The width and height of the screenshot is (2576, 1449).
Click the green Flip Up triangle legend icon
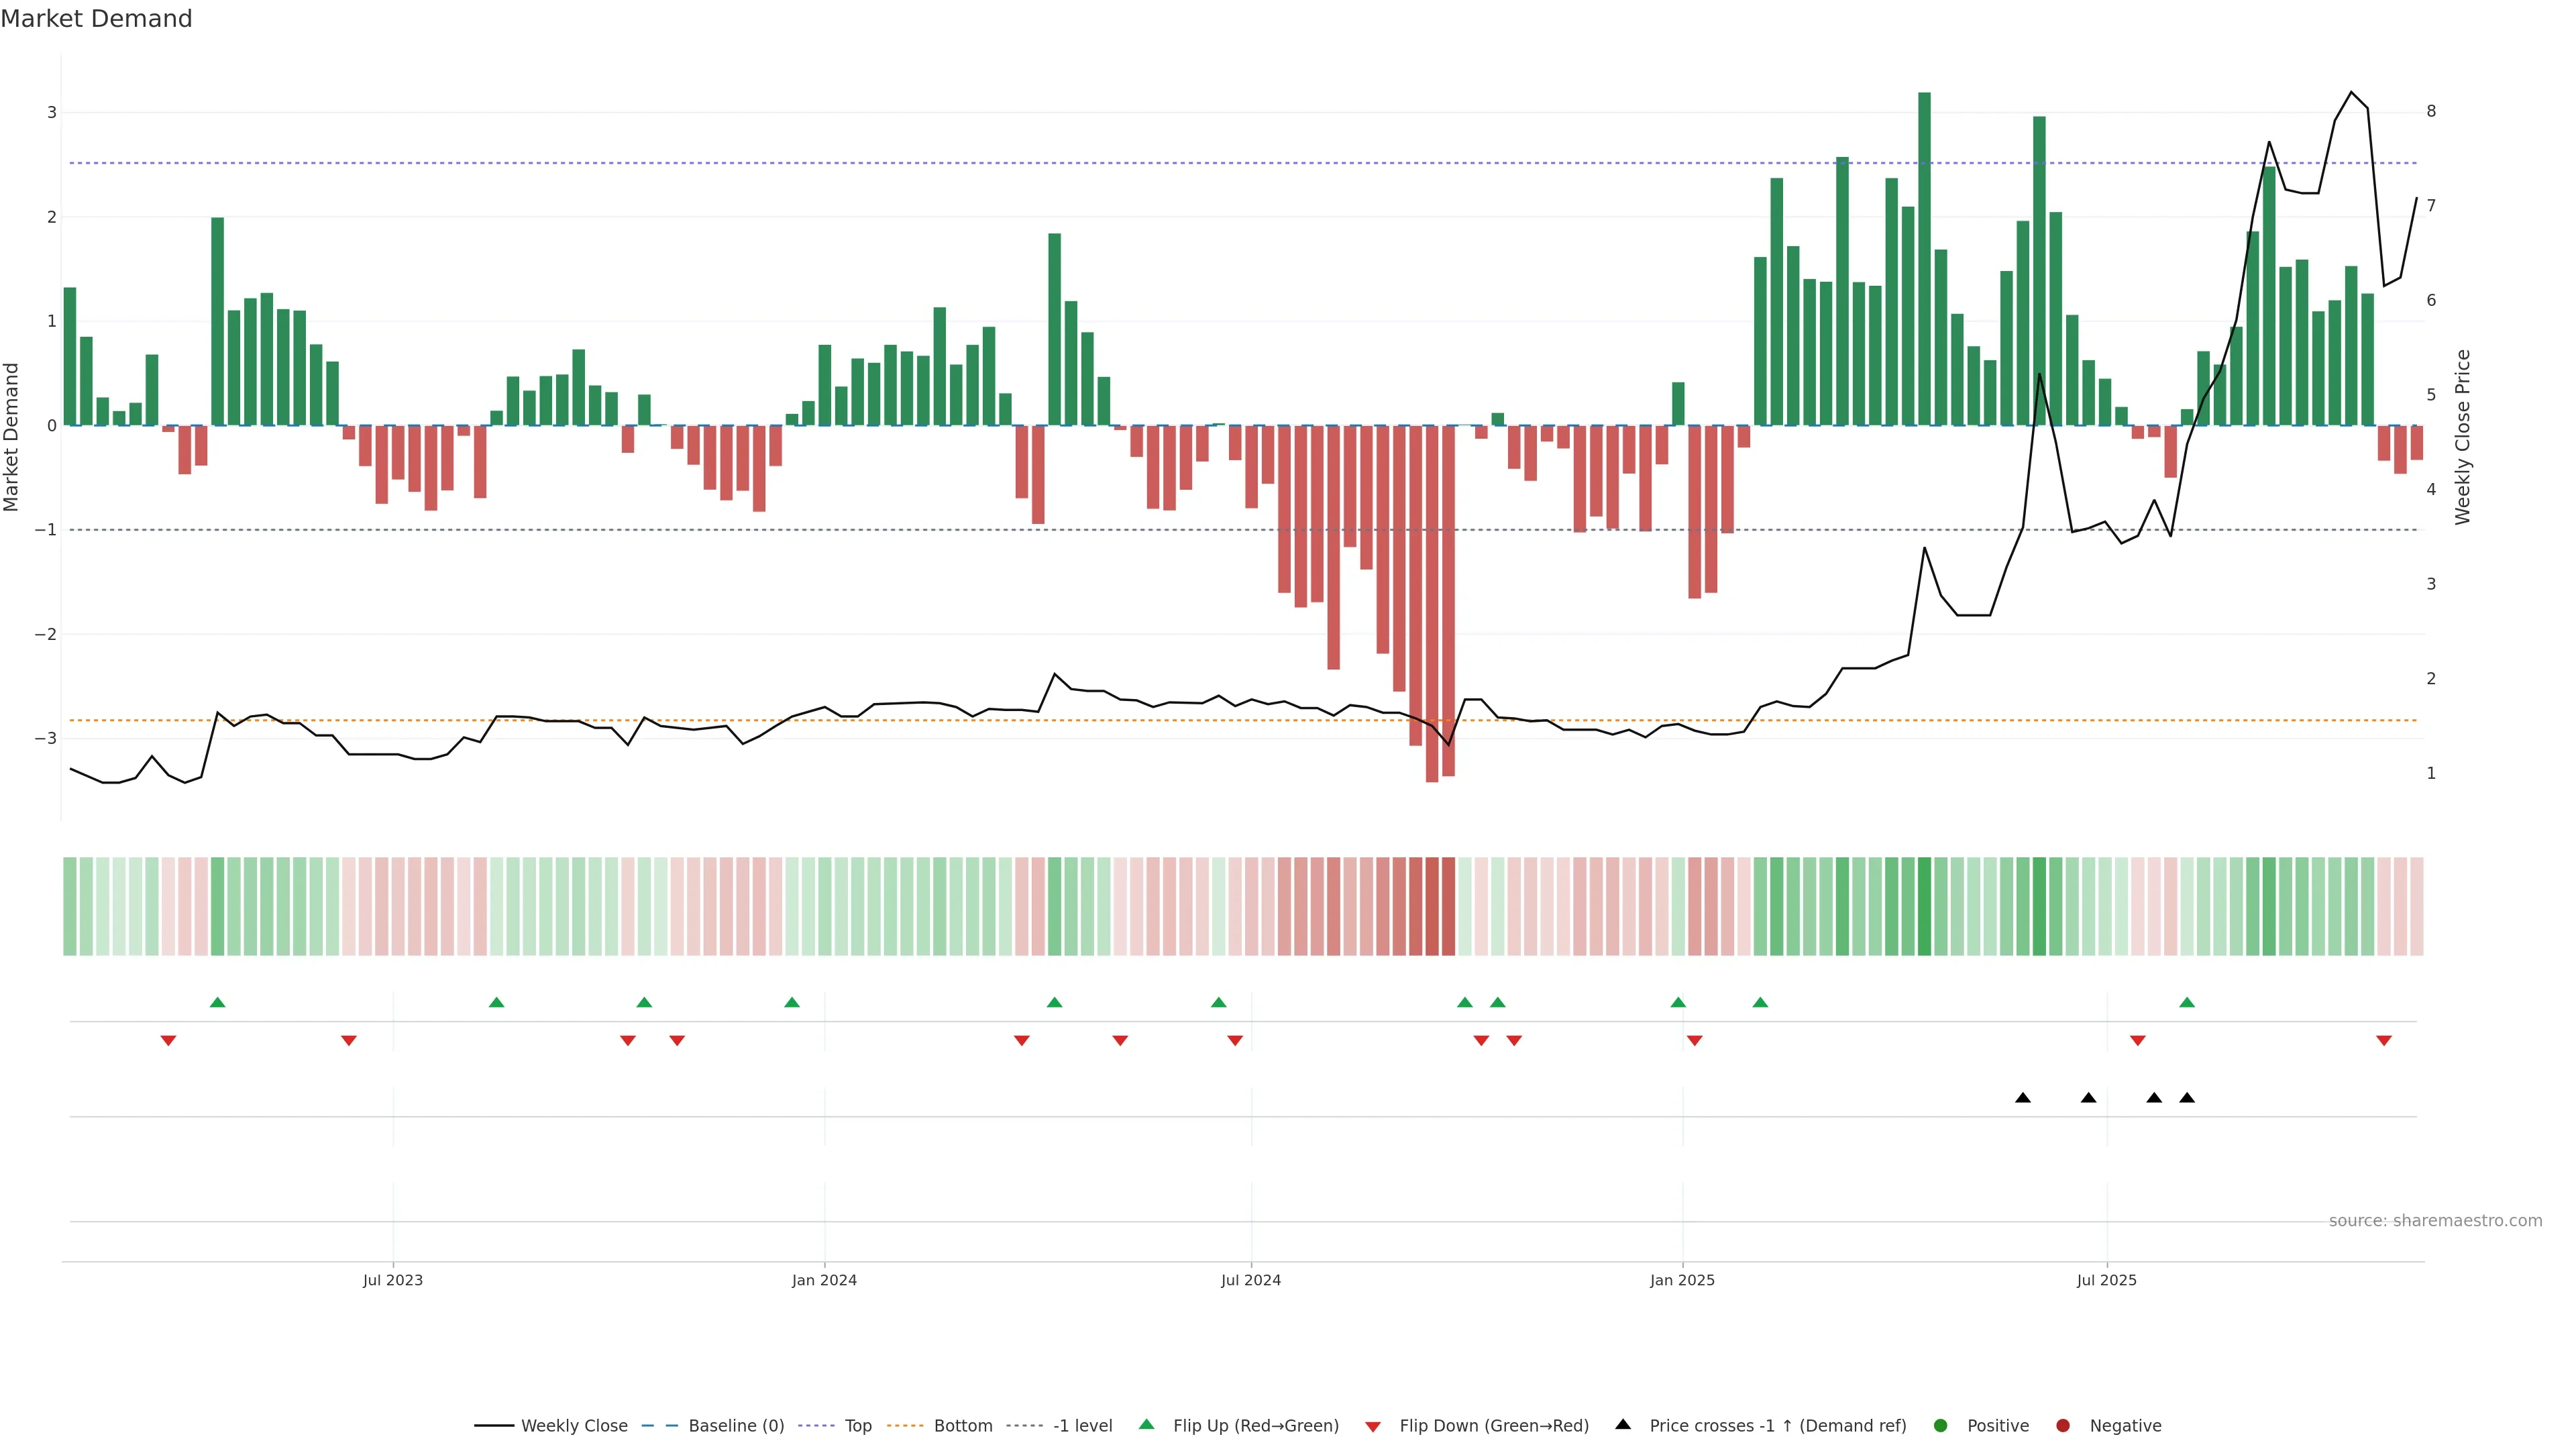pyautogui.click(x=1147, y=1424)
